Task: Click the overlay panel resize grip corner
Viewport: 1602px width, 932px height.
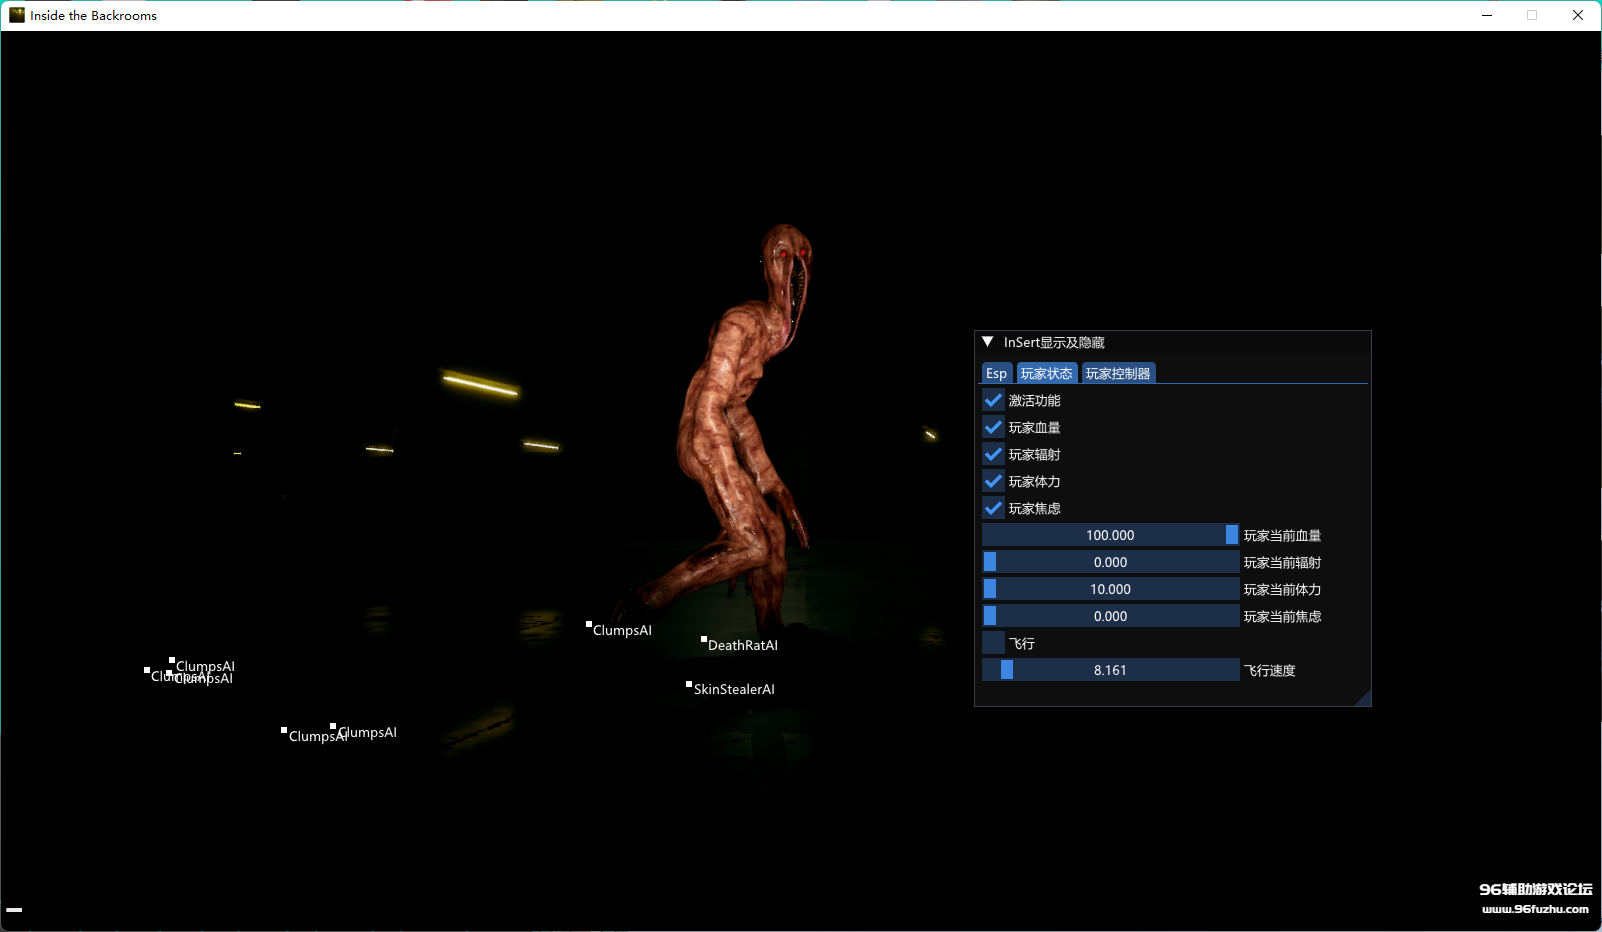Action: coord(1363,698)
